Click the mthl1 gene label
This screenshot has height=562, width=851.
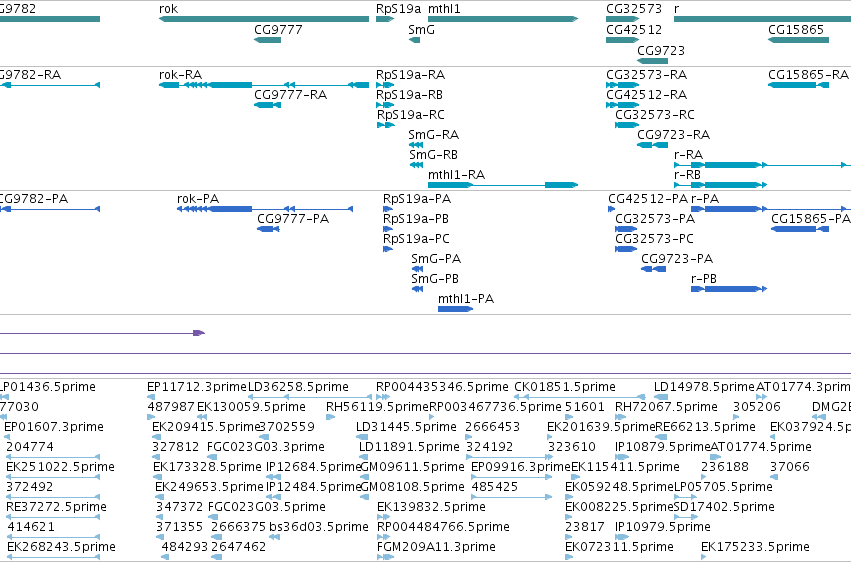(444, 9)
